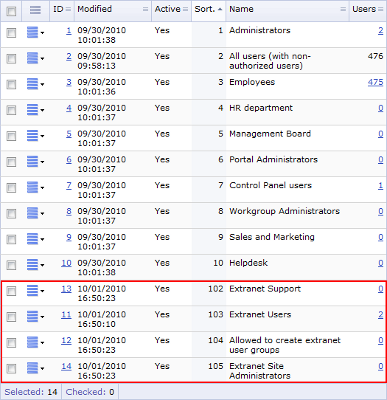Sort by the Users column header
The width and height of the screenshot is (387, 400).
click(x=368, y=10)
